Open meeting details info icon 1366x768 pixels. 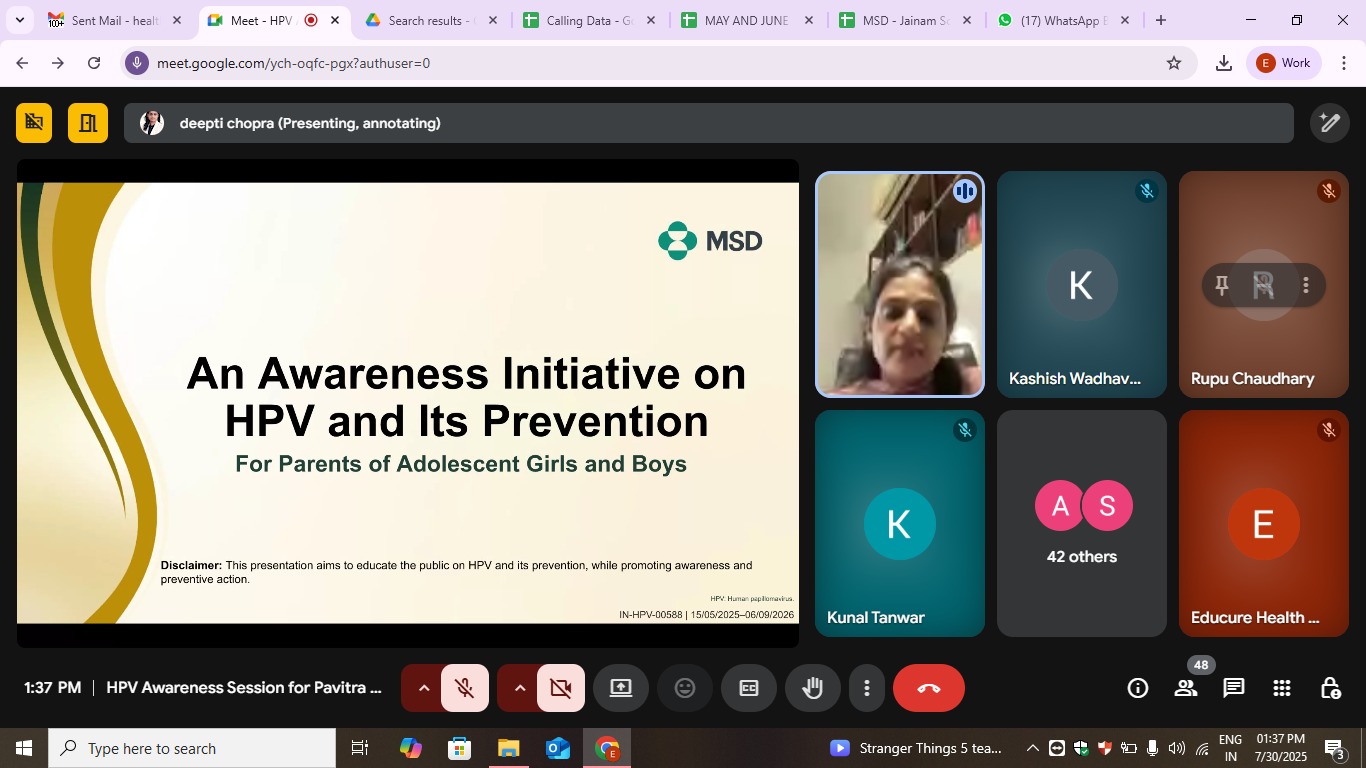click(1138, 688)
